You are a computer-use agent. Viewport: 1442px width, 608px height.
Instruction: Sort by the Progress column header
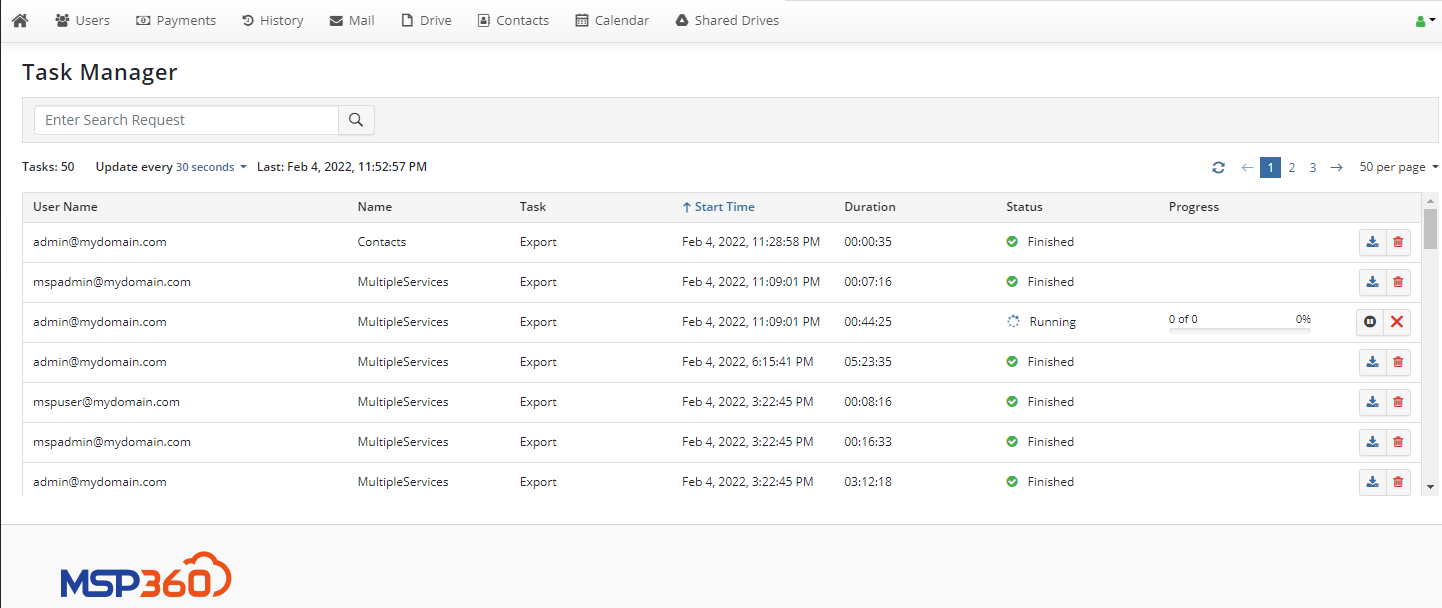click(1194, 207)
